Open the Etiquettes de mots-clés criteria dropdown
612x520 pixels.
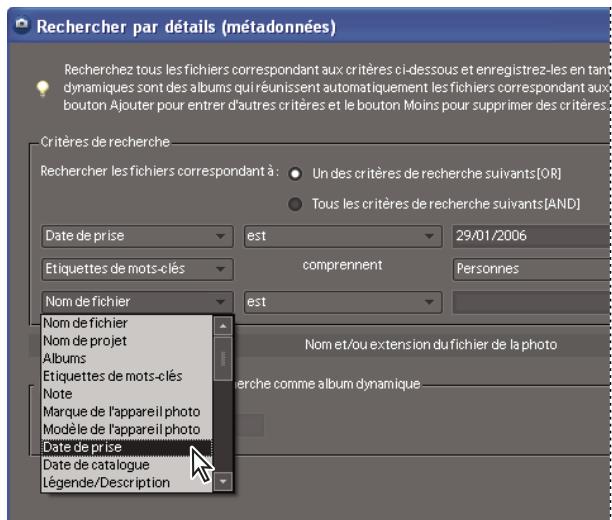coord(137,269)
